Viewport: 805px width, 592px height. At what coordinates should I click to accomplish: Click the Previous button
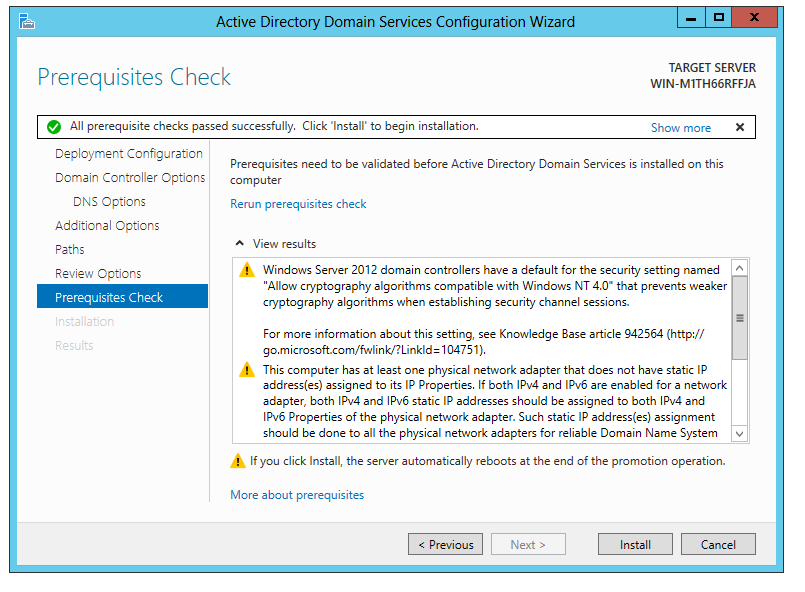[445, 545]
